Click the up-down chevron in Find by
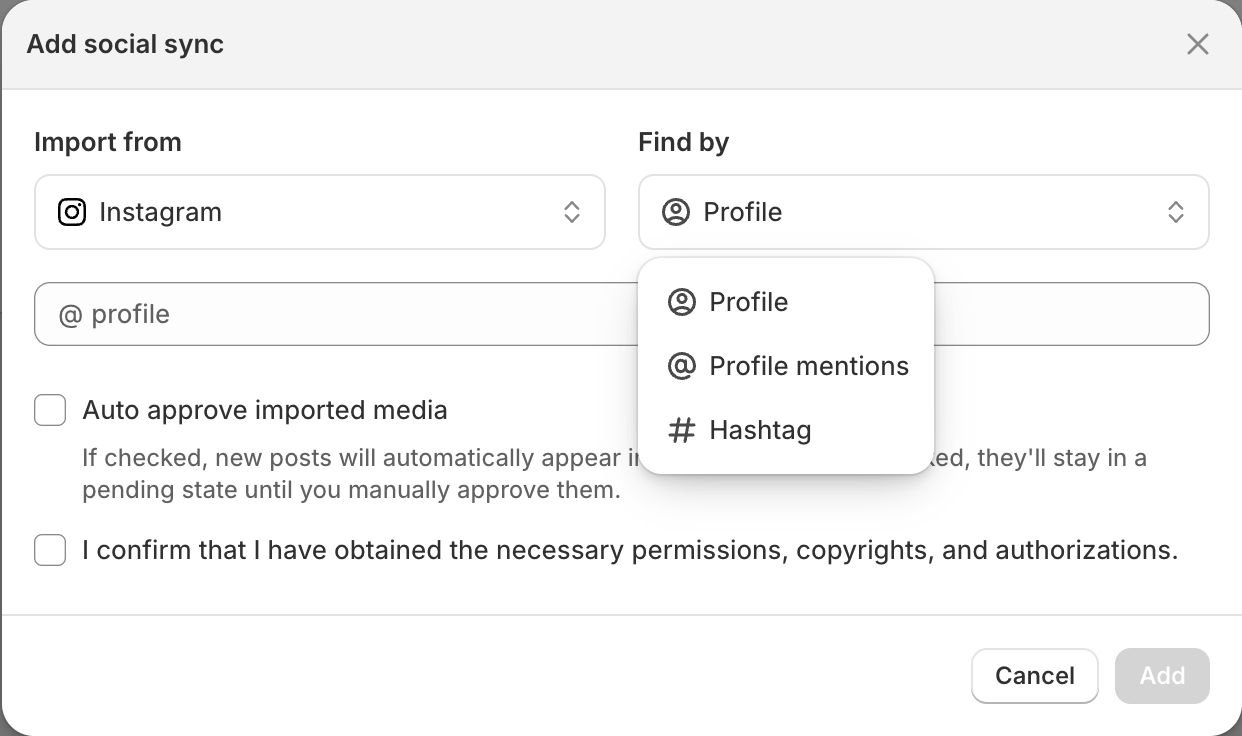Viewport: 1242px width, 736px height. (1176, 212)
